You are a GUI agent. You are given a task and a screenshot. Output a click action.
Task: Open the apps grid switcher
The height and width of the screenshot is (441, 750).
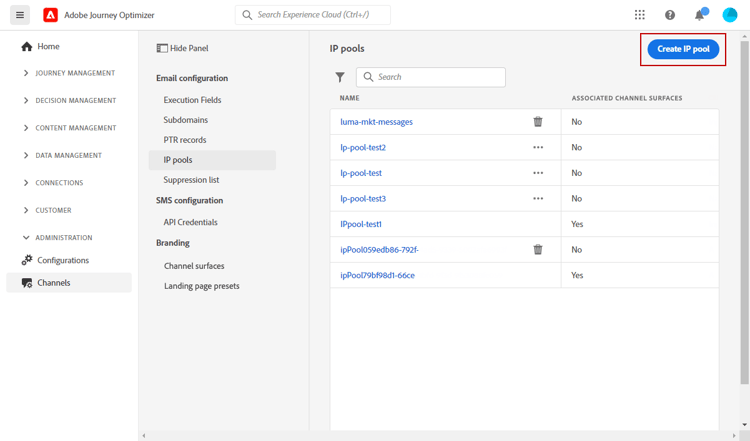coord(640,15)
